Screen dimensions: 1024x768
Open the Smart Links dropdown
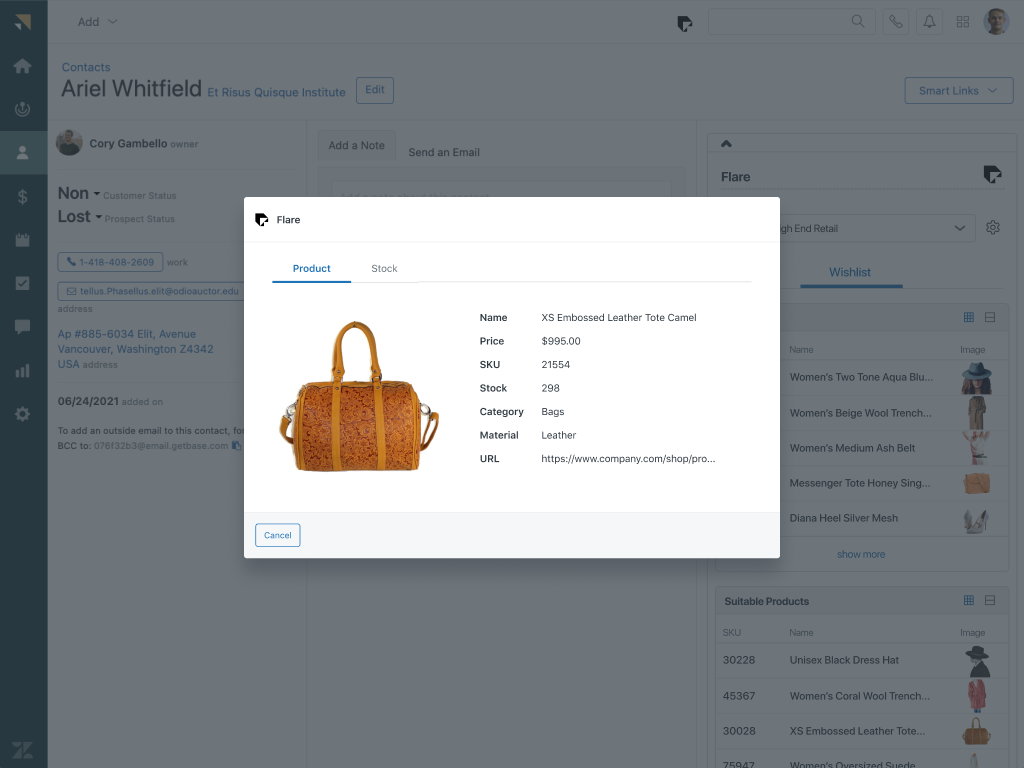pos(958,90)
